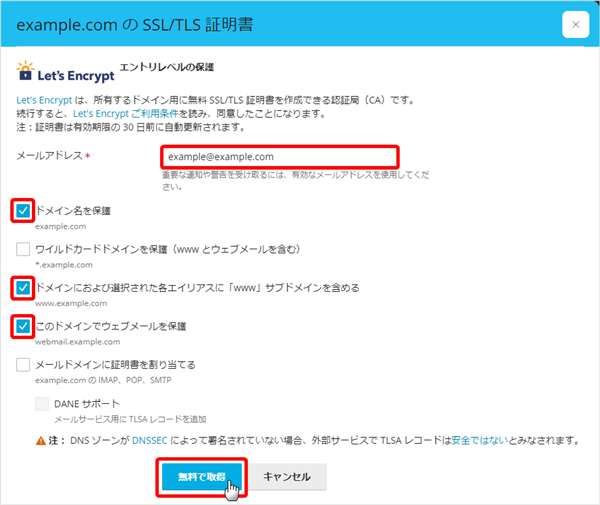Viewport: 600px width, 505px height.
Task: Close the SSL/TLS certificate dialog
Action: [x=575, y=24]
